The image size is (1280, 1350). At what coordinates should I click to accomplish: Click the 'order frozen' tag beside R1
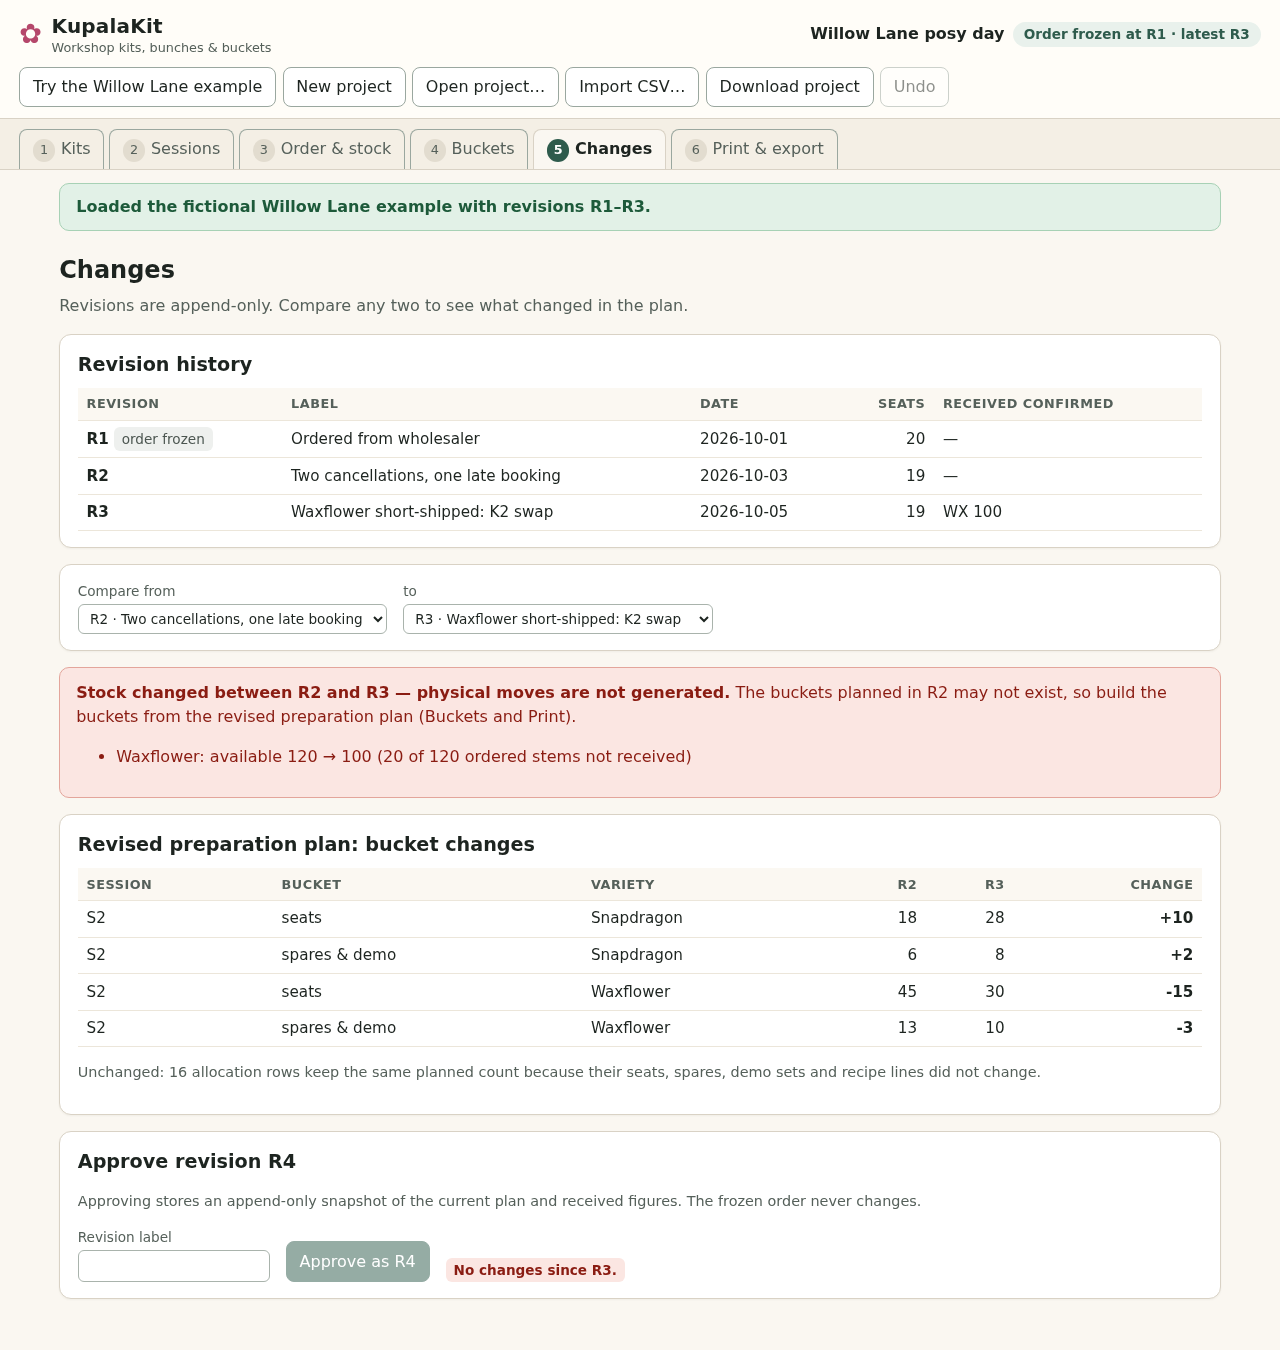click(x=163, y=439)
